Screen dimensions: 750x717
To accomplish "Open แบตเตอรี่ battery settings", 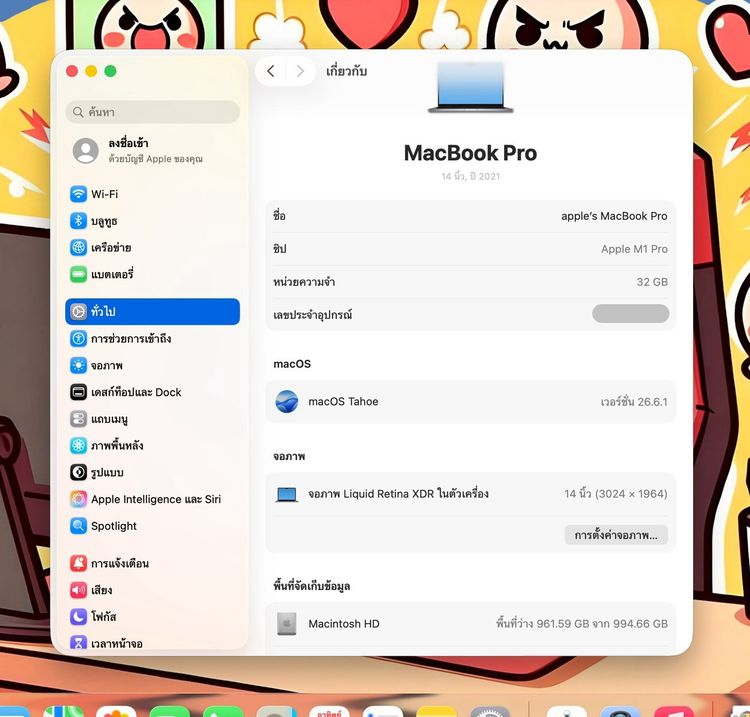I will 152,275.
